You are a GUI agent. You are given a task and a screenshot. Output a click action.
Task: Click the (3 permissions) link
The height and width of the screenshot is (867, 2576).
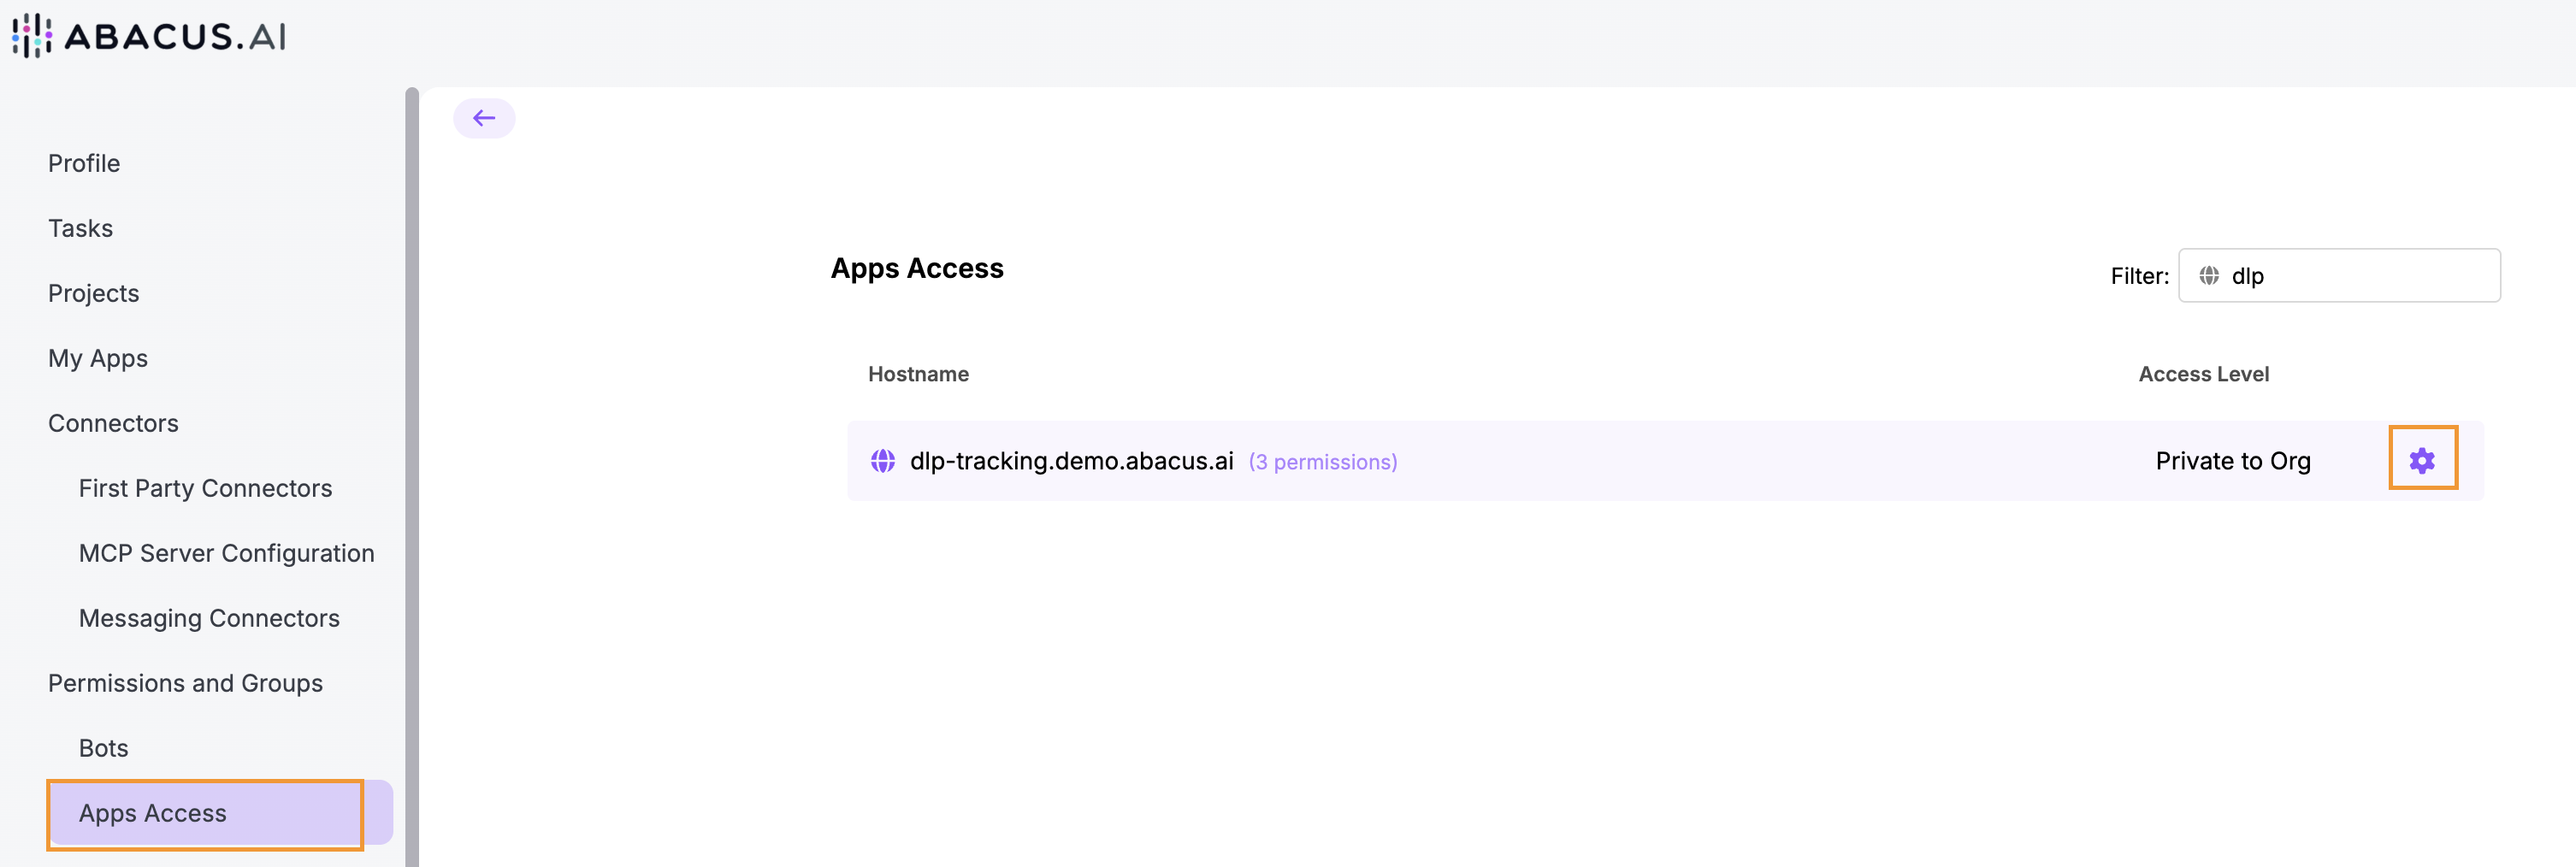1323,462
